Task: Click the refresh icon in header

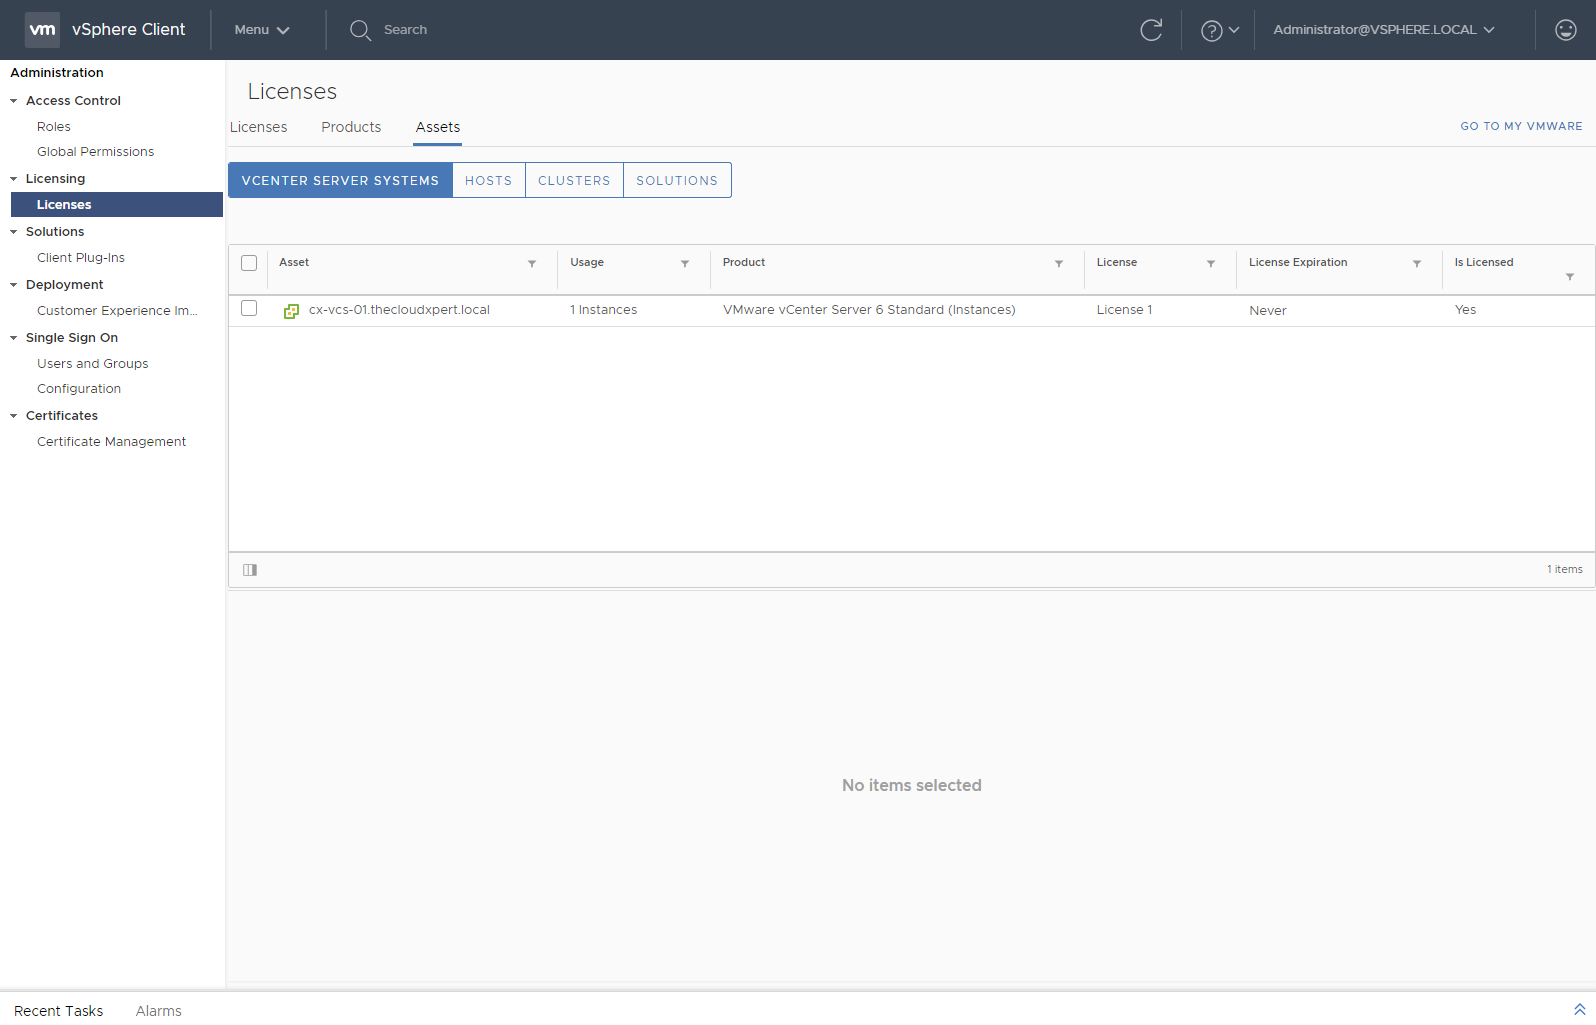Action: (1151, 30)
